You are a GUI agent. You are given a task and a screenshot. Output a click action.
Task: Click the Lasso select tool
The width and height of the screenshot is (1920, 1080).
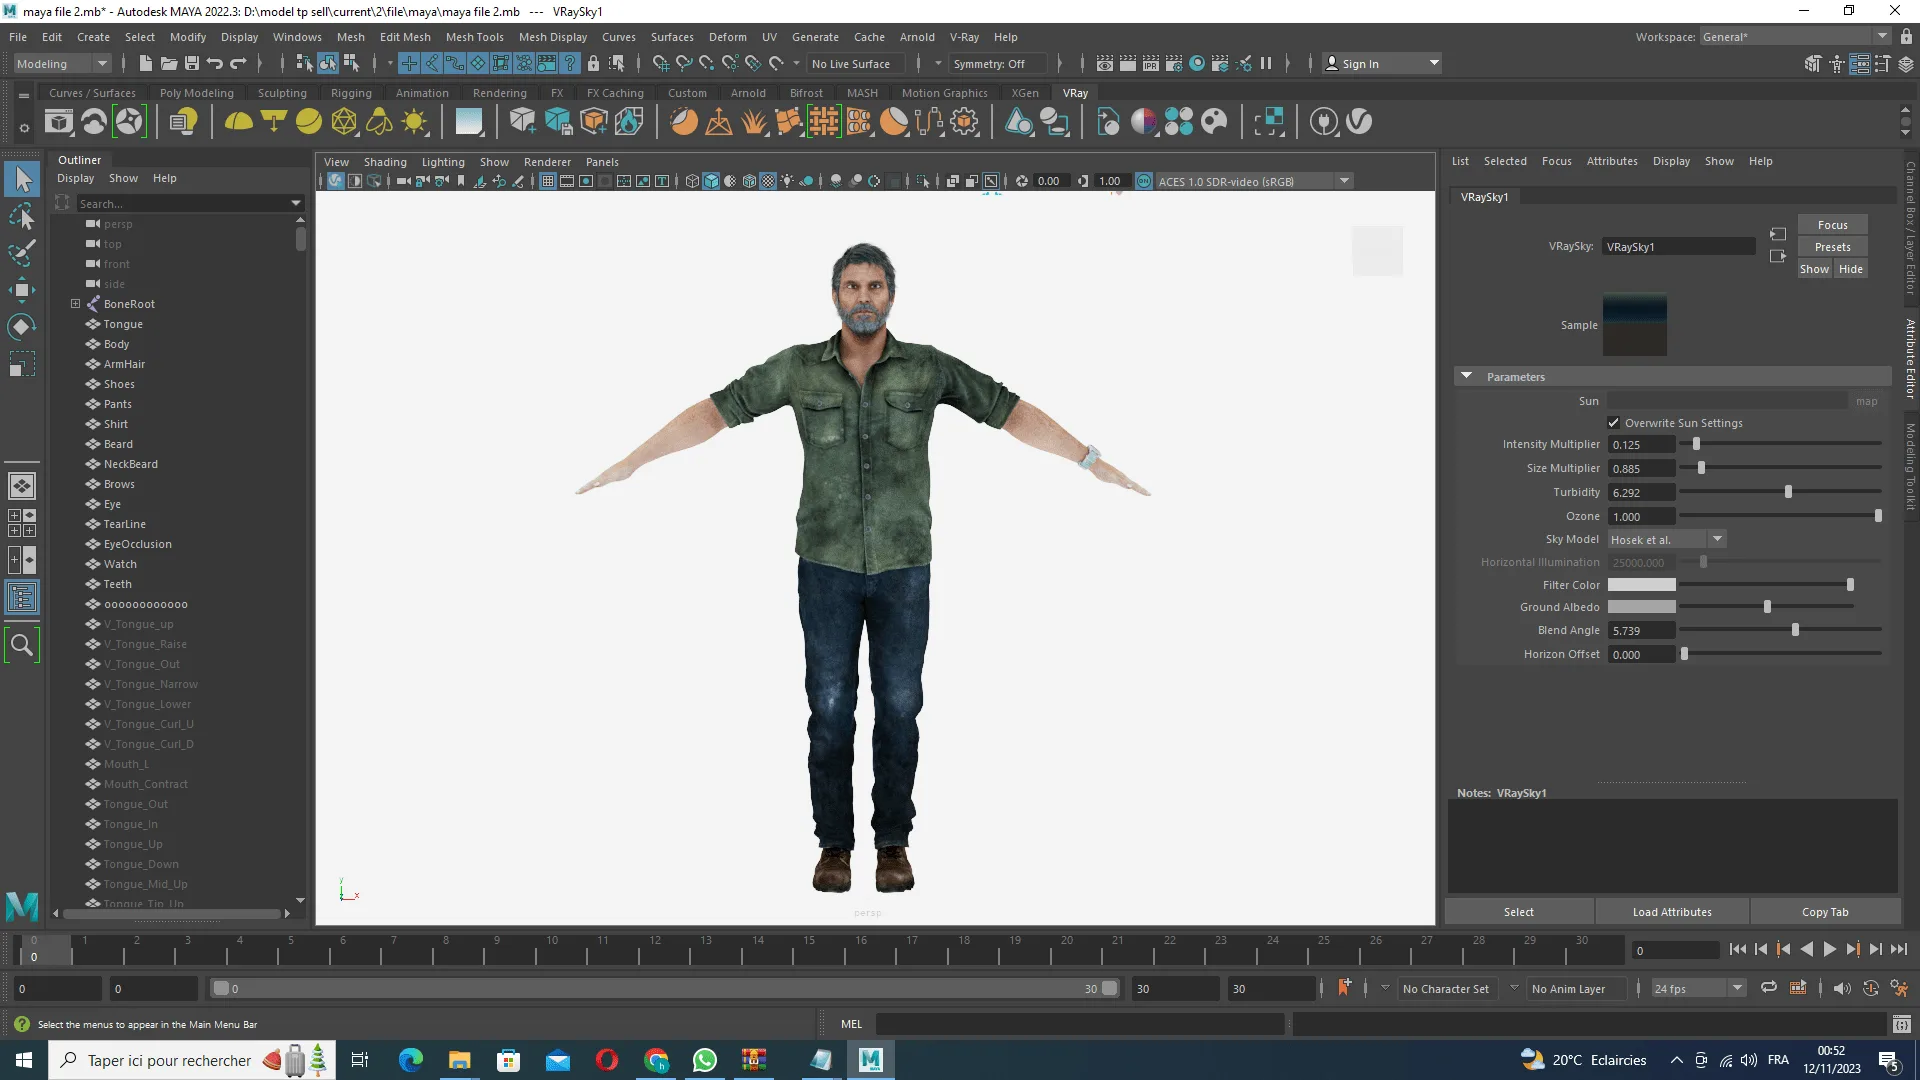21,216
